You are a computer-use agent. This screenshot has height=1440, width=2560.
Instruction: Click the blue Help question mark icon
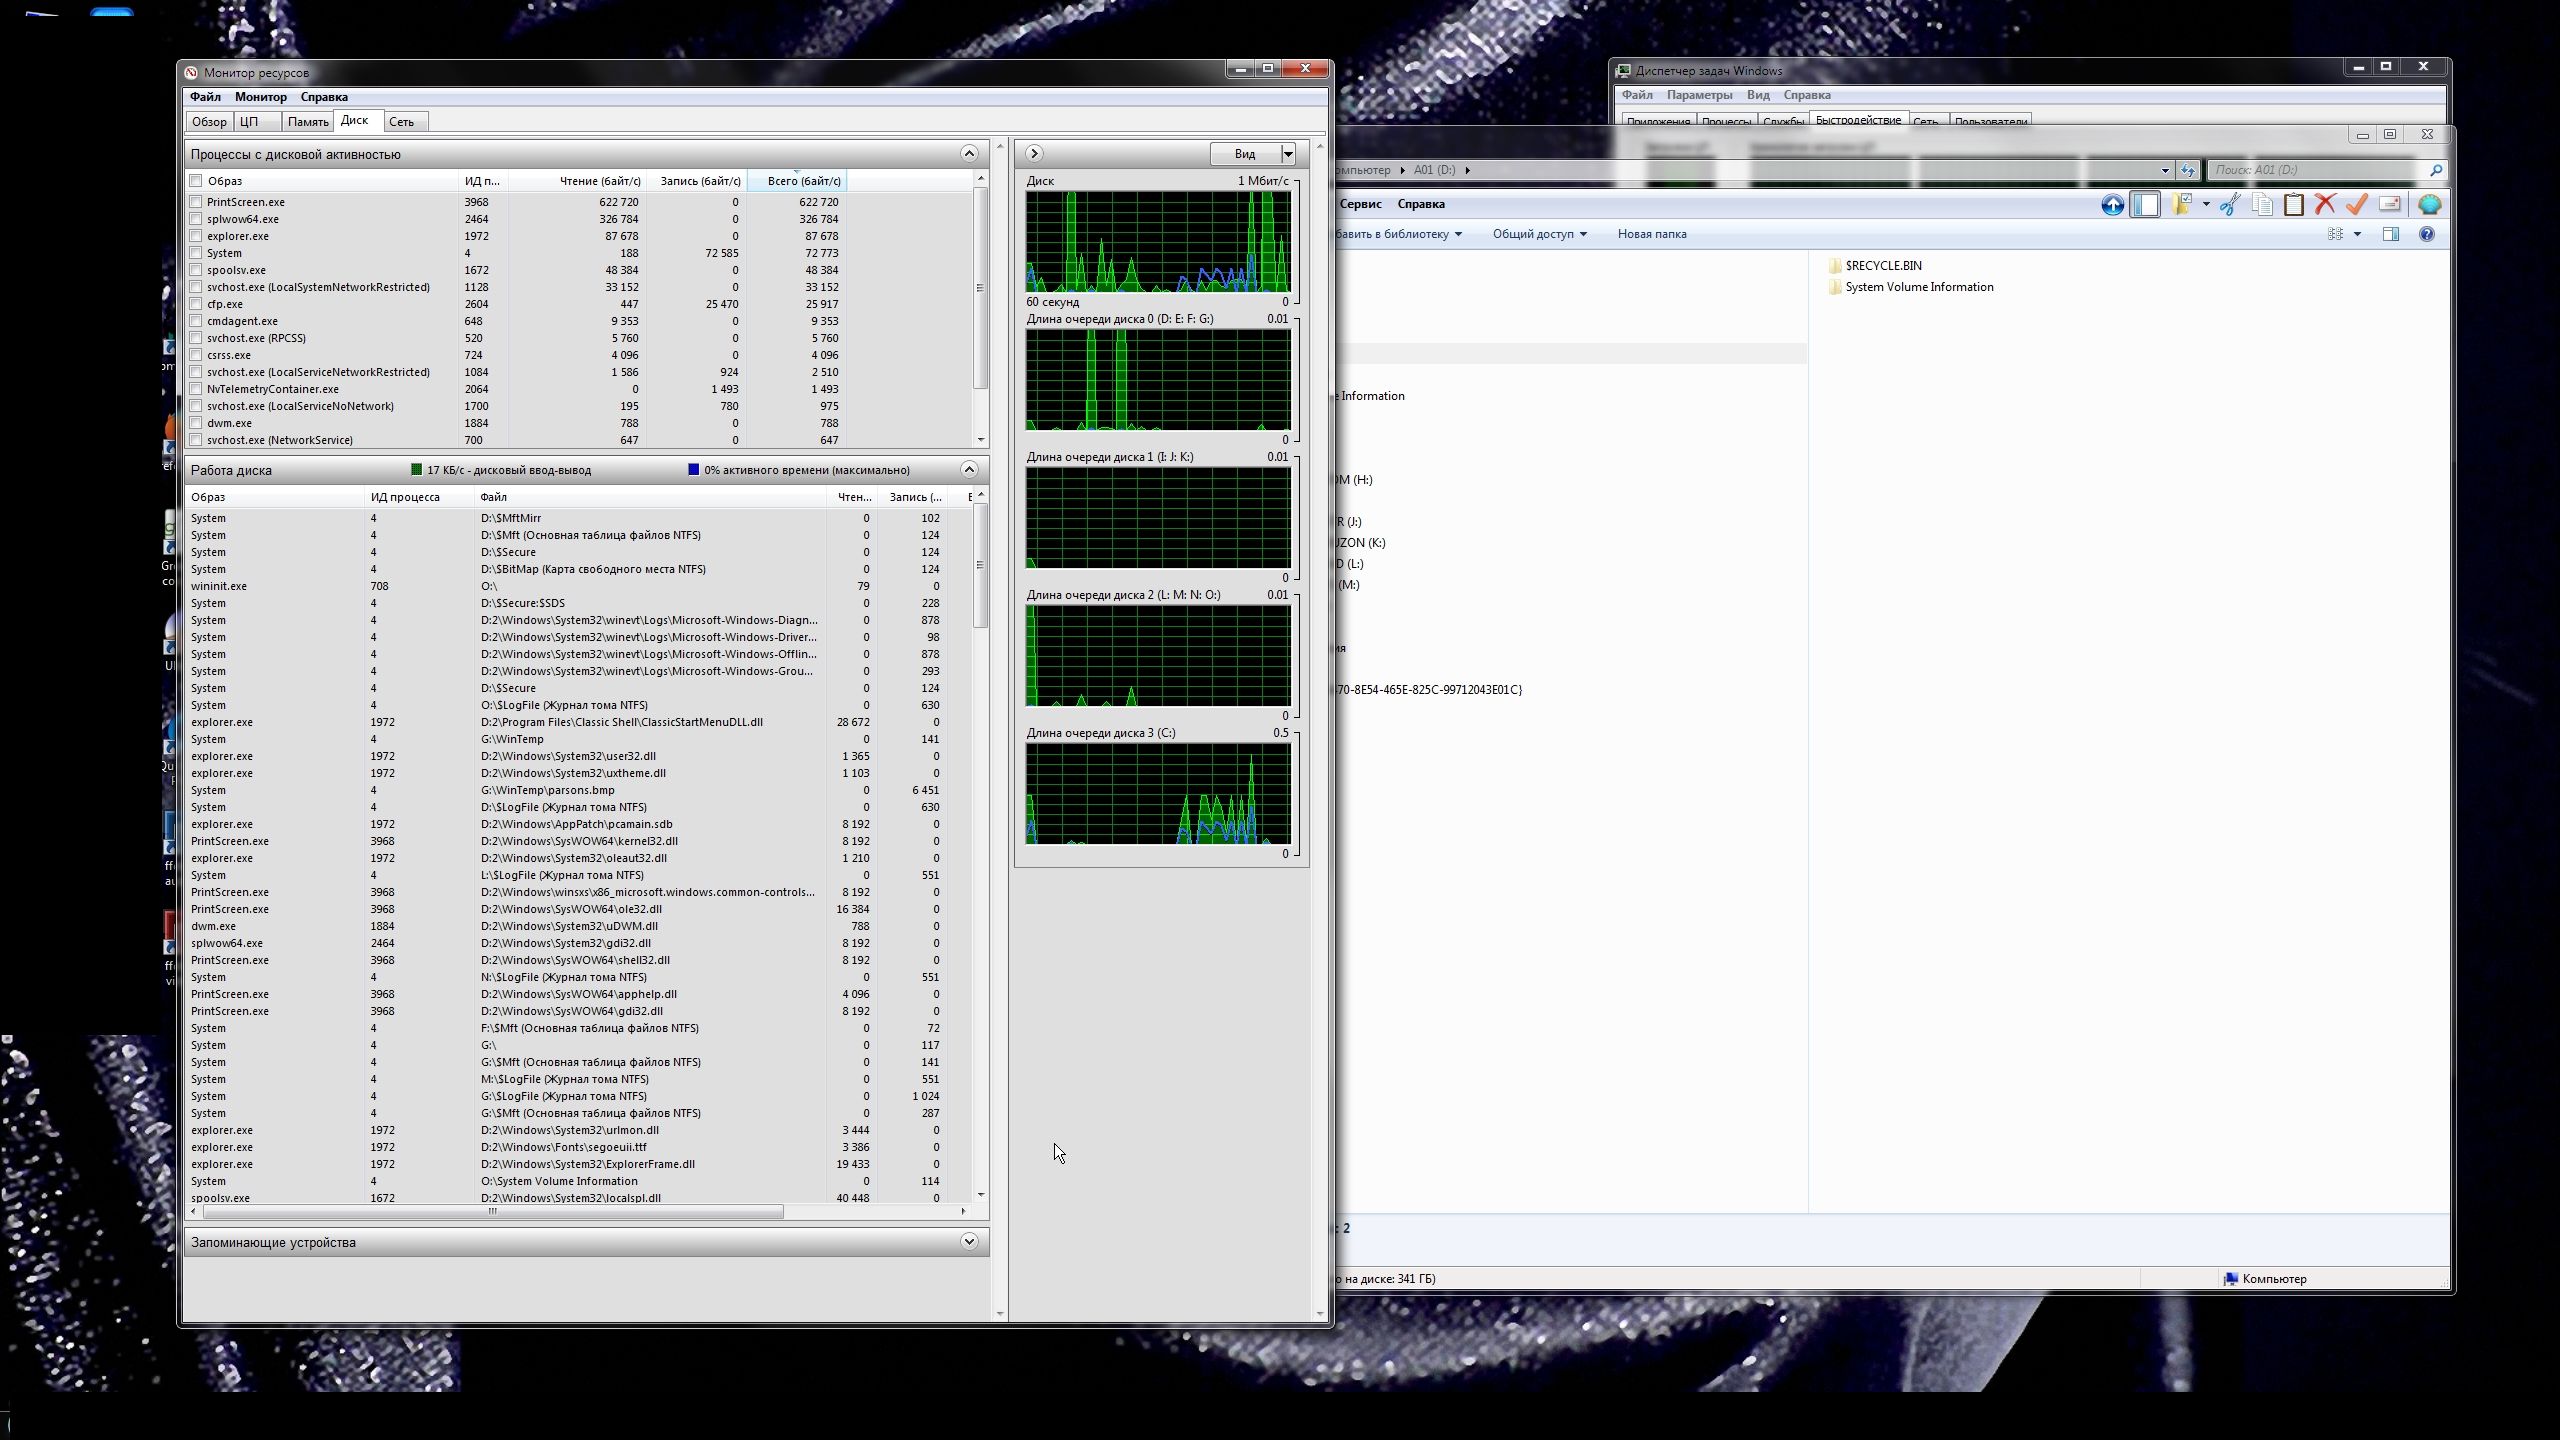click(x=2426, y=234)
